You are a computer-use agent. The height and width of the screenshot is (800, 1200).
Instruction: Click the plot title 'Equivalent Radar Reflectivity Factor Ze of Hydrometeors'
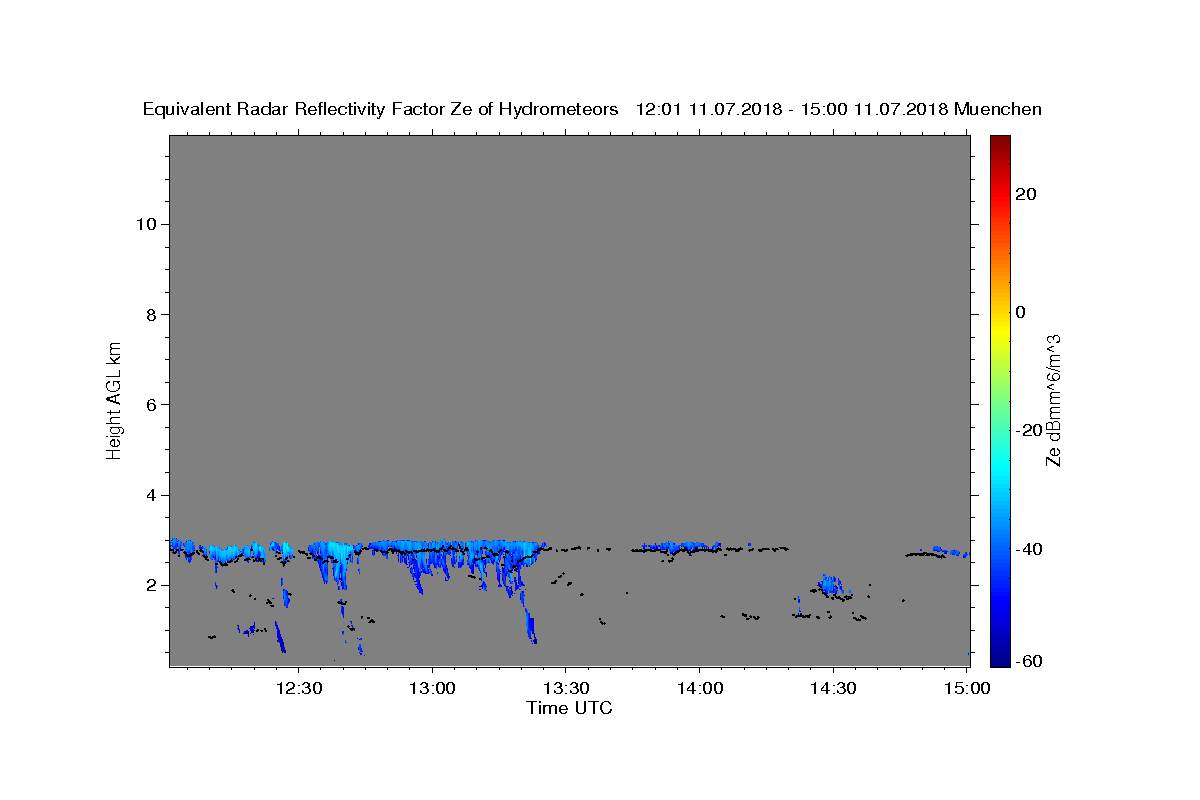(x=381, y=109)
